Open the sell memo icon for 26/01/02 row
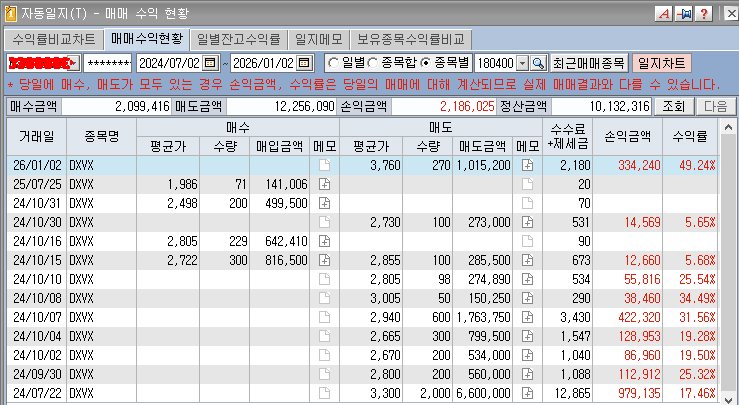739x405 pixels. (527, 165)
